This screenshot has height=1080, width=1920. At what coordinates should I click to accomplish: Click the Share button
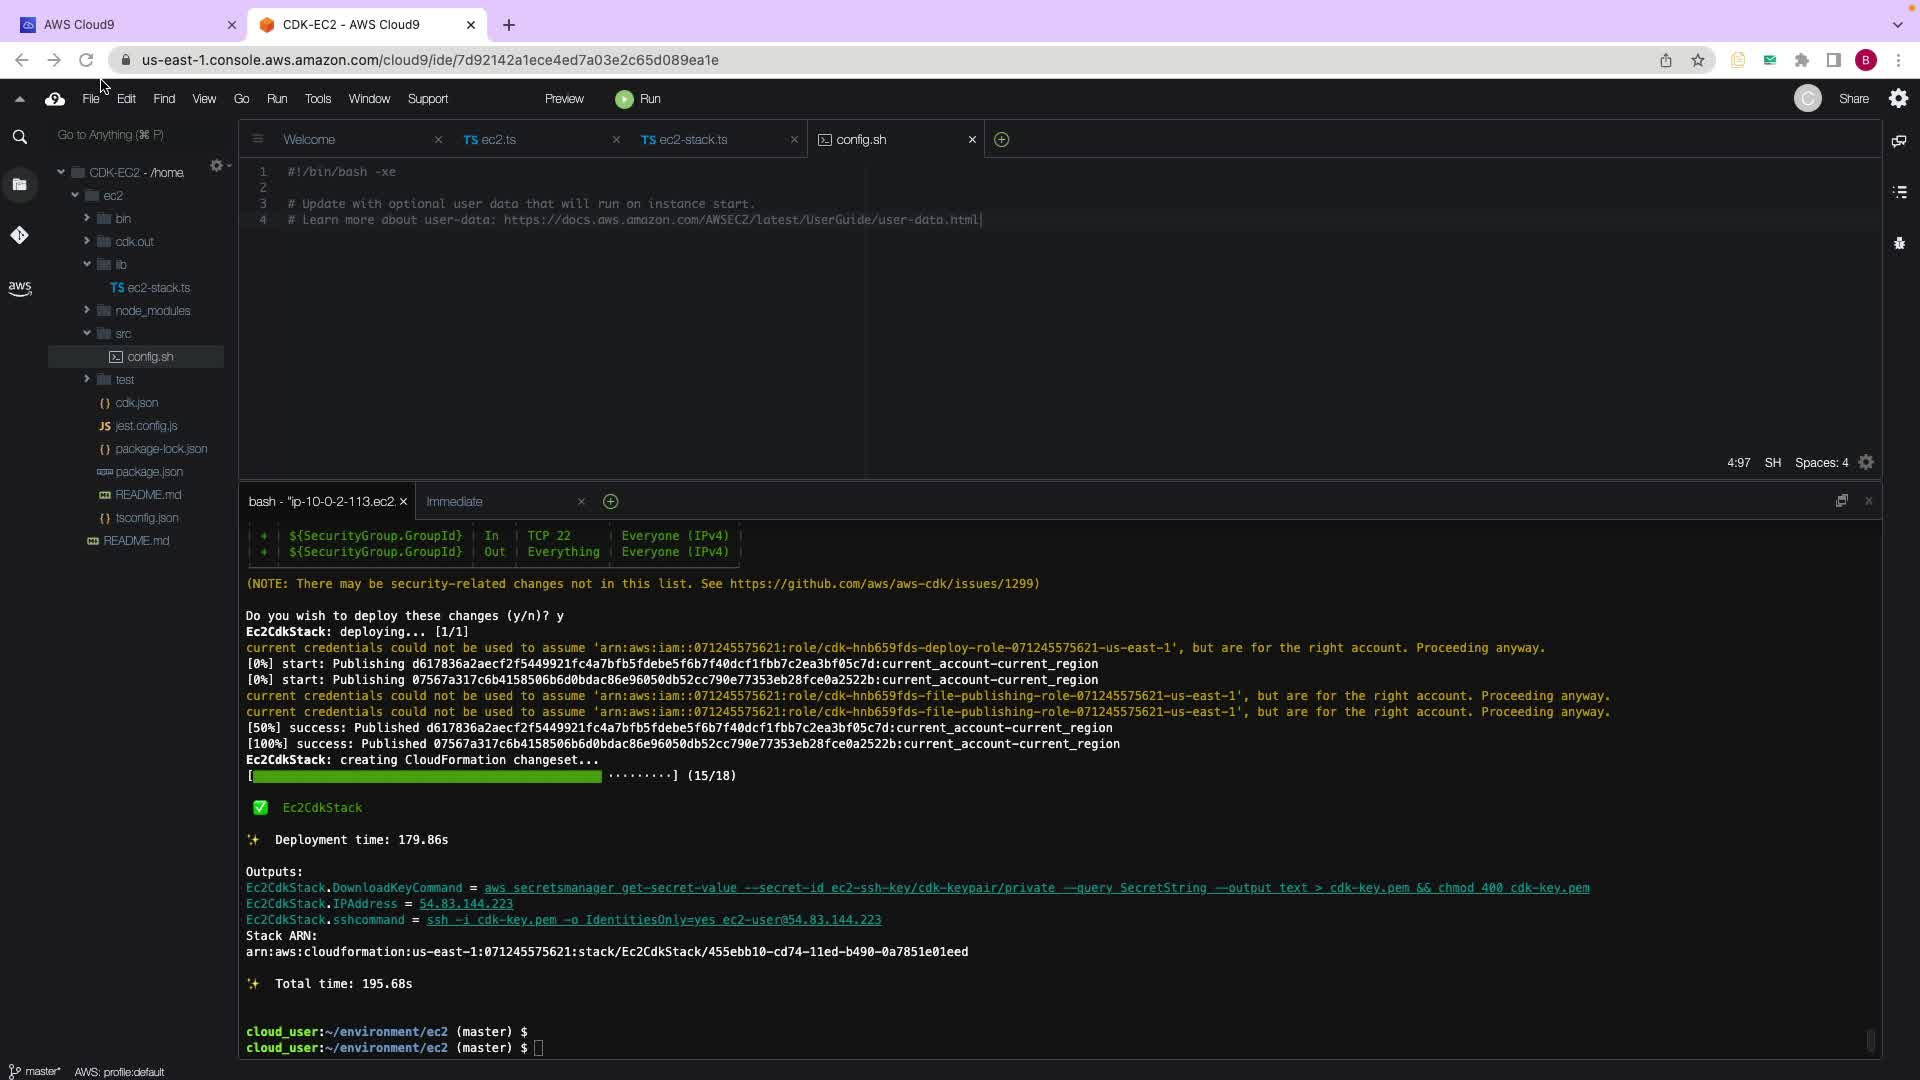click(x=1853, y=99)
